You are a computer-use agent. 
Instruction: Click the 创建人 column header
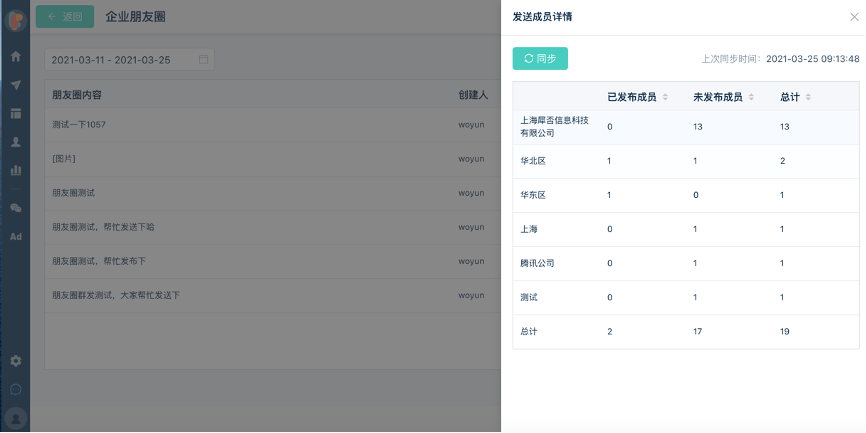tap(473, 95)
